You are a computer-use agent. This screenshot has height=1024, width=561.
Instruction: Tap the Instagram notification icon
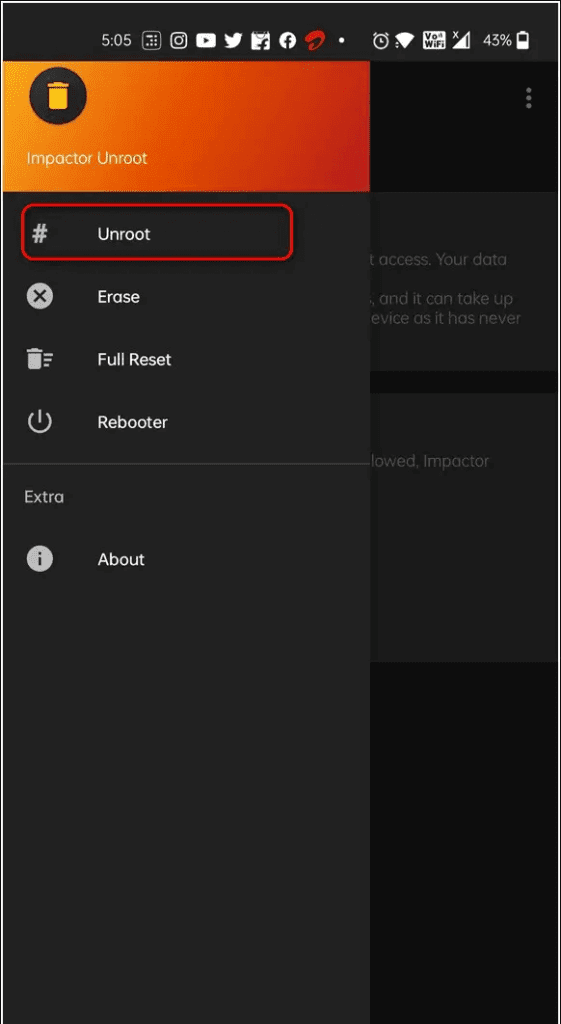click(x=179, y=40)
